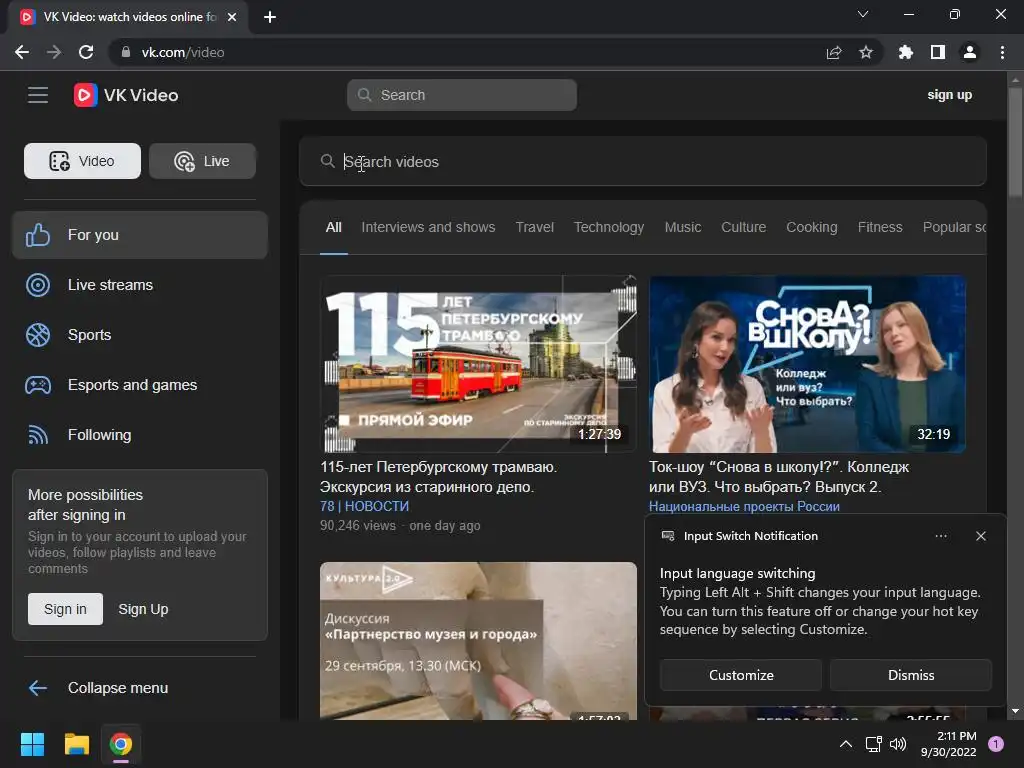The width and height of the screenshot is (1024, 768).
Task: Click the VK Video logo
Action: (126, 95)
